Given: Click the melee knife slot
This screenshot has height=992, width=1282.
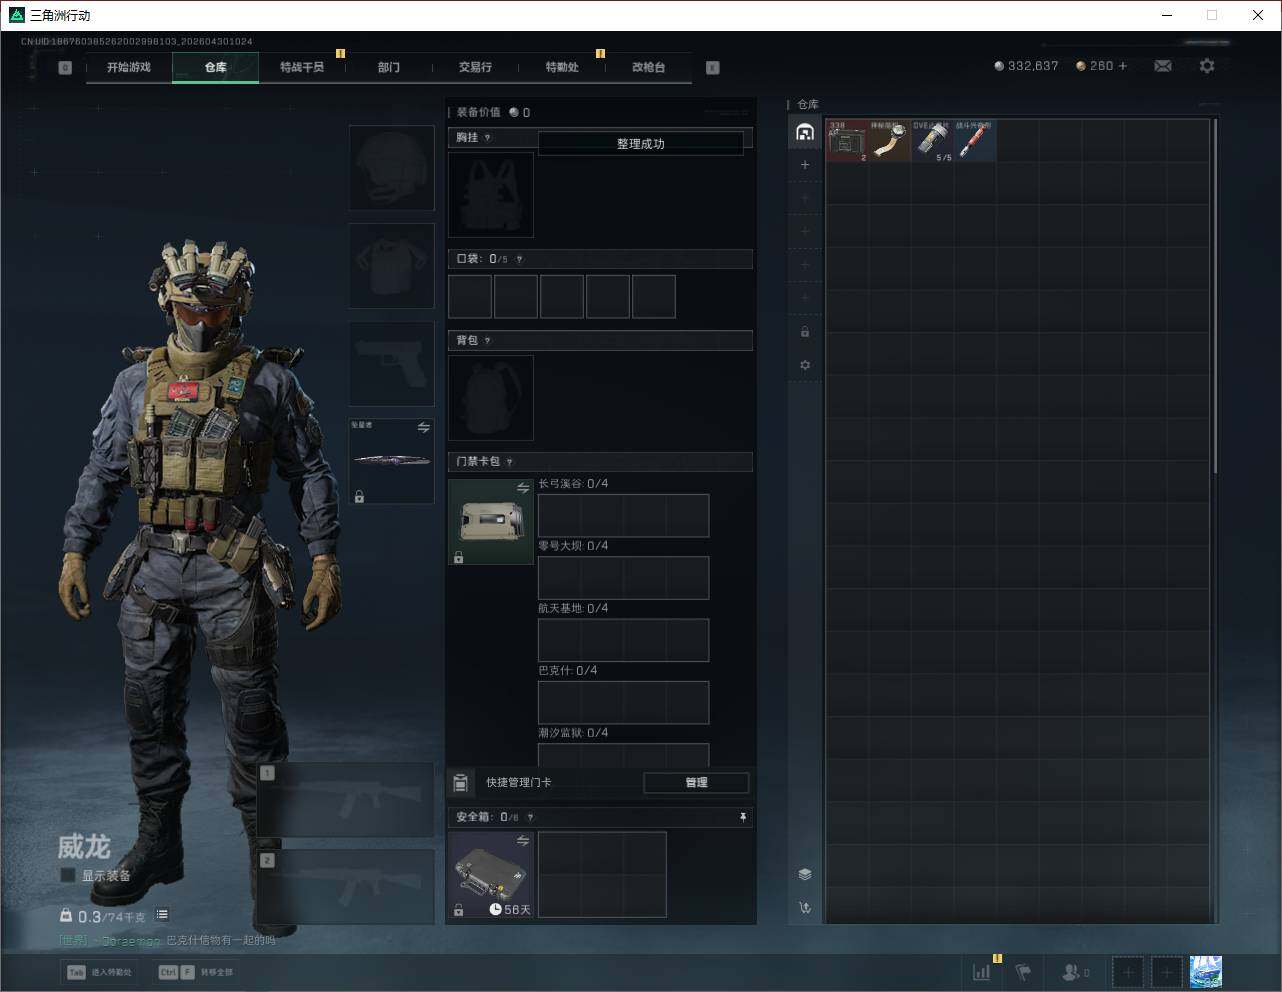Looking at the screenshot, I should tap(391, 461).
